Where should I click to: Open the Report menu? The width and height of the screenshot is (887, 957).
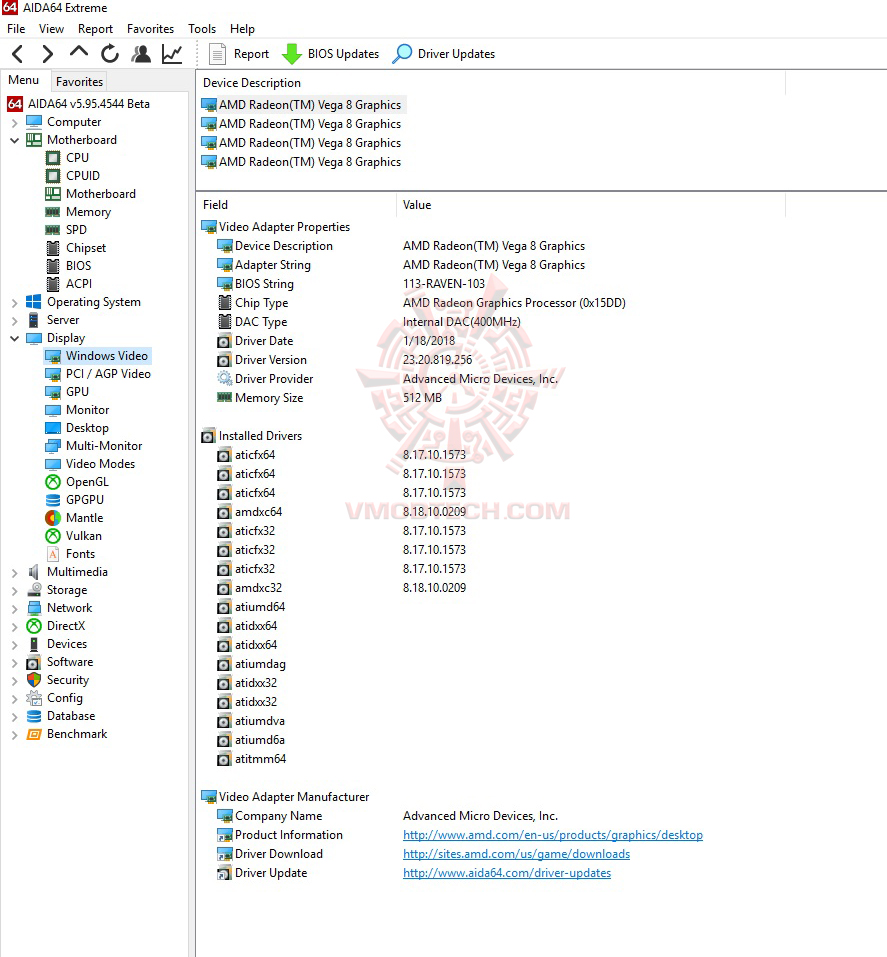coord(95,29)
